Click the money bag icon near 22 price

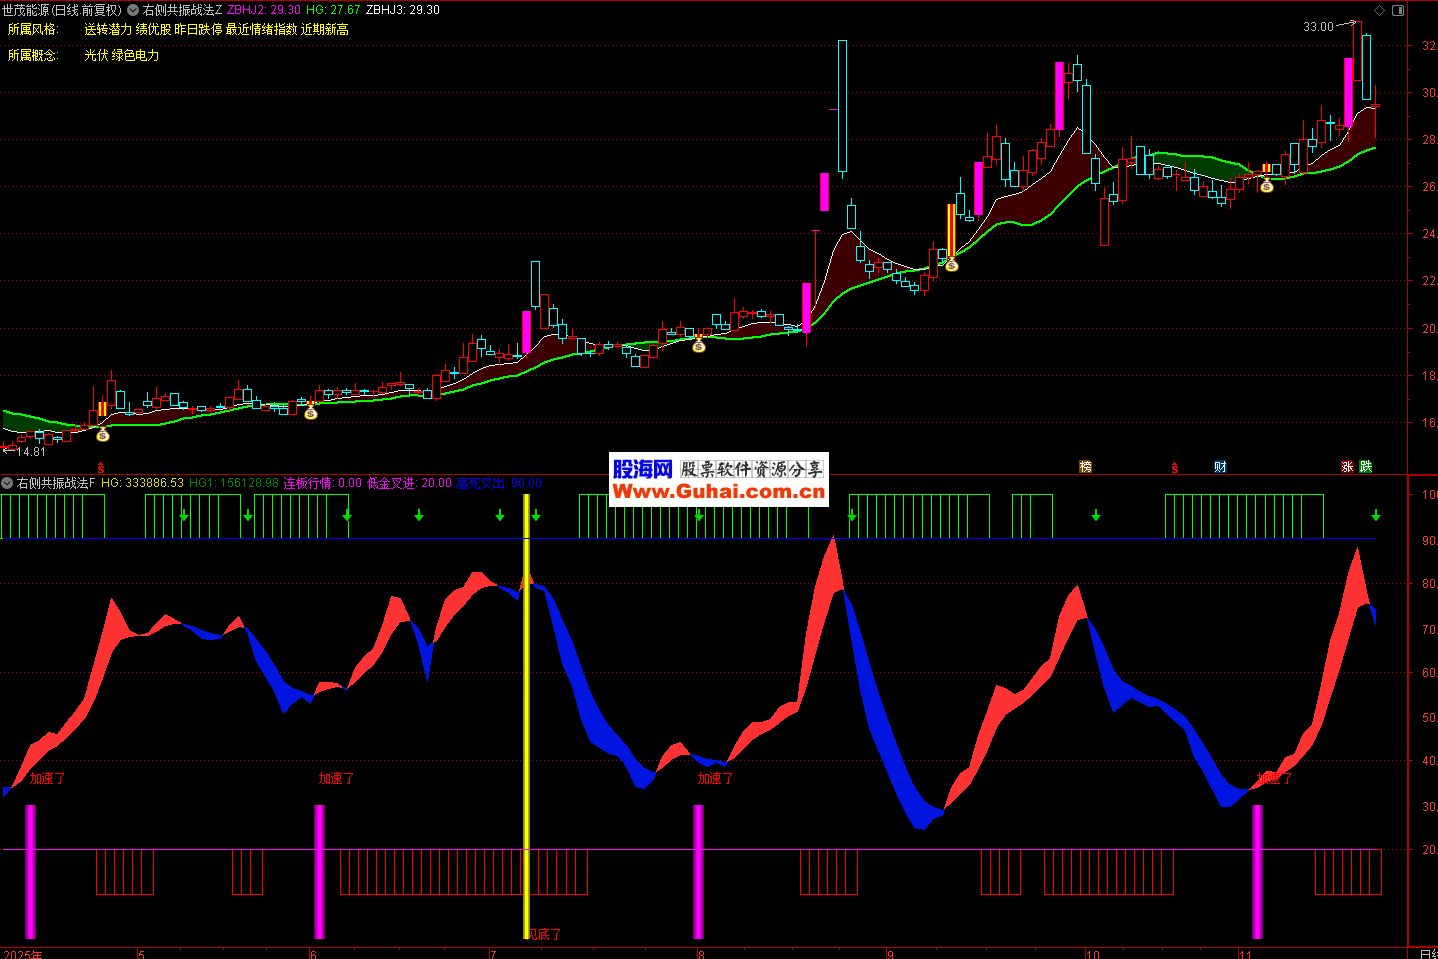[951, 265]
